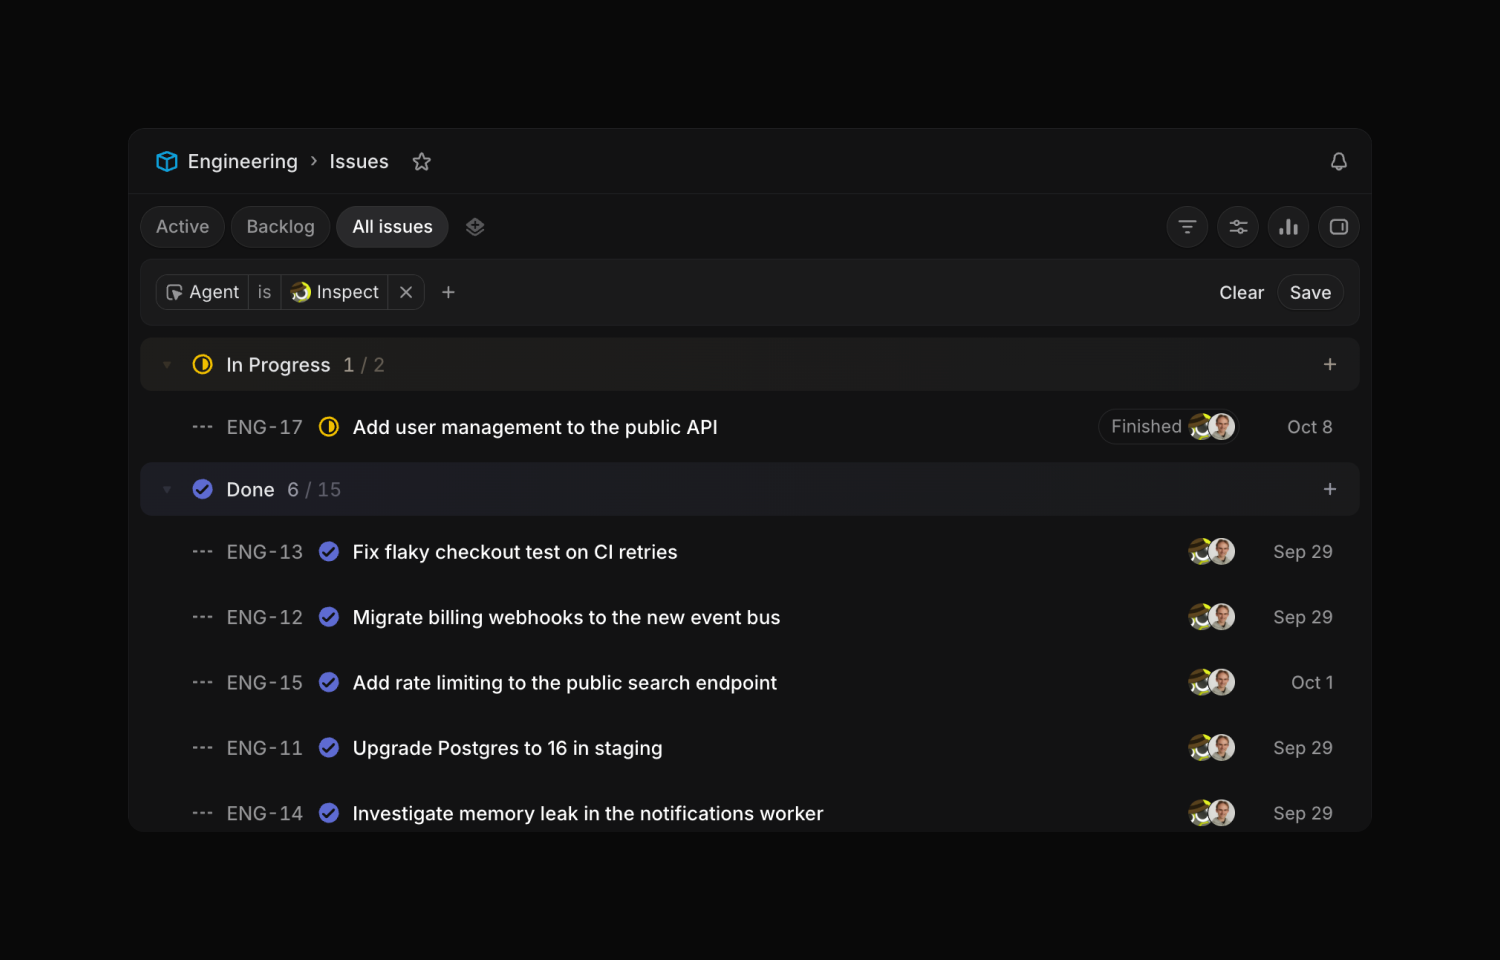Click the Done status icon of ENG-12
Viewport: 1500px width, 960px height.
tap(328, 617)
